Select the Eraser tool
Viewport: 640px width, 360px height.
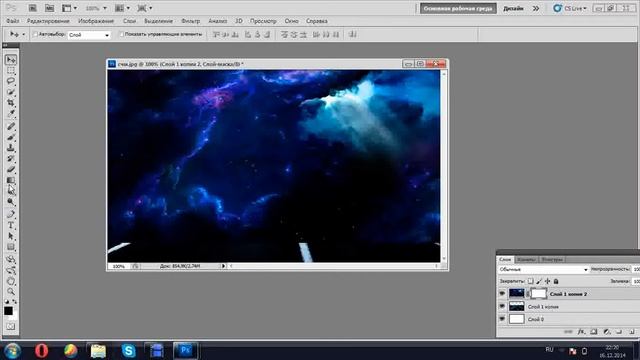click(11, 169)
